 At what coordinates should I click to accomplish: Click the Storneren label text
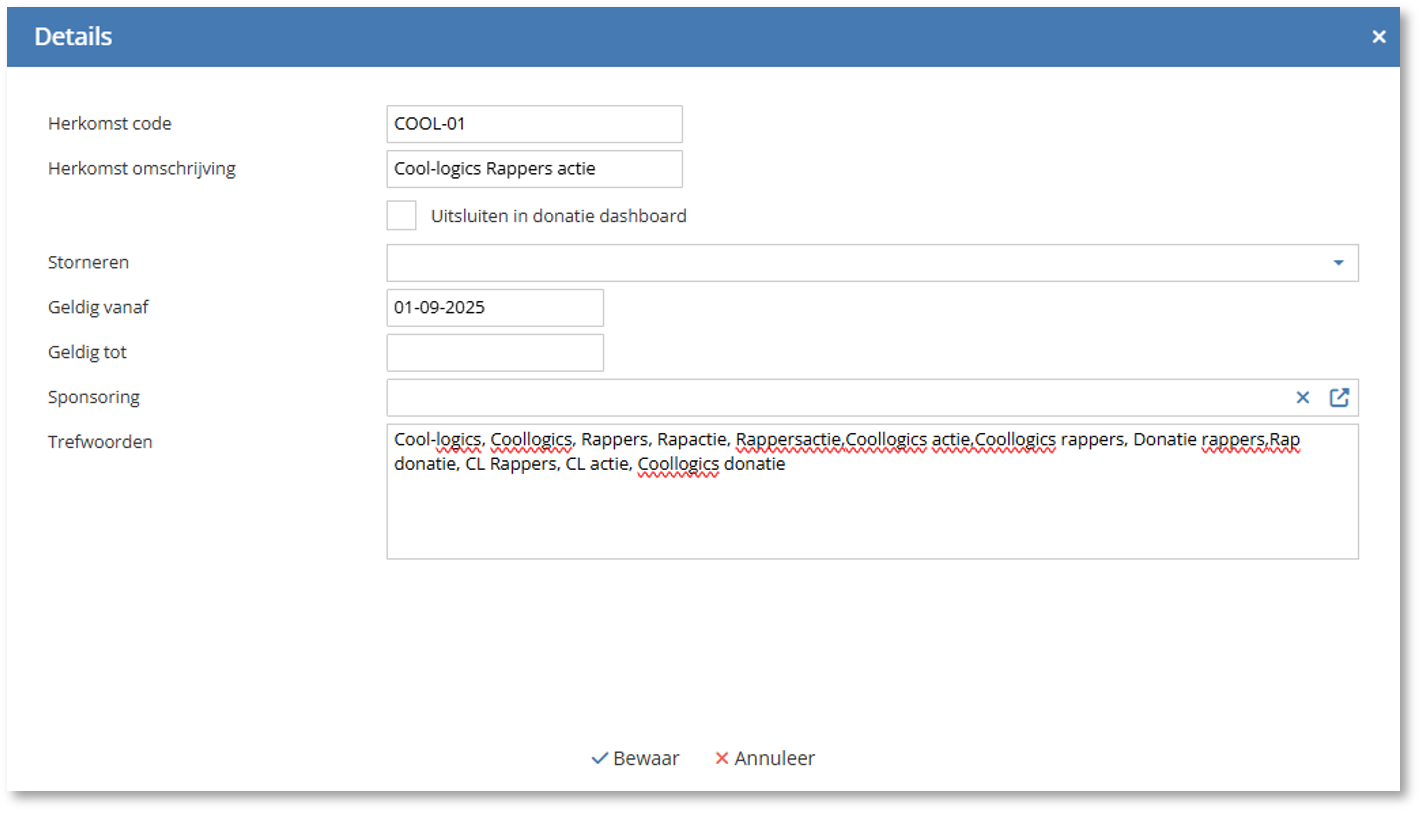88,263
